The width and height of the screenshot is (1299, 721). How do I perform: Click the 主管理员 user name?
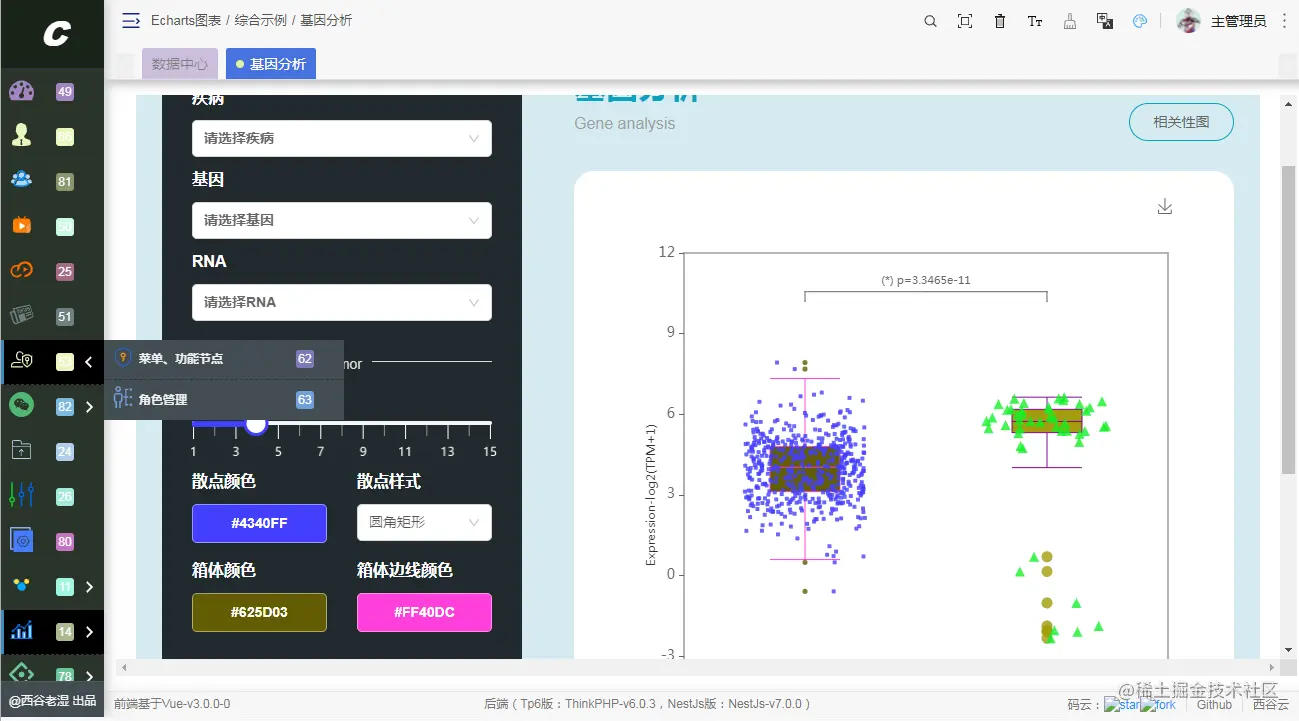click(x=1238, y=21)
